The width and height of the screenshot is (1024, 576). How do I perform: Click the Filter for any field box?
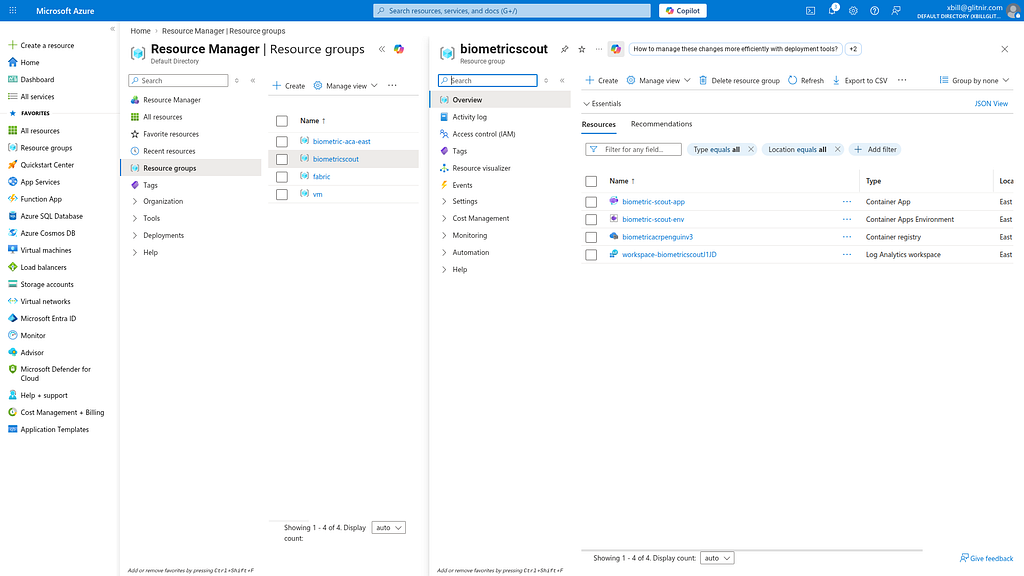[x=633, y=150]
